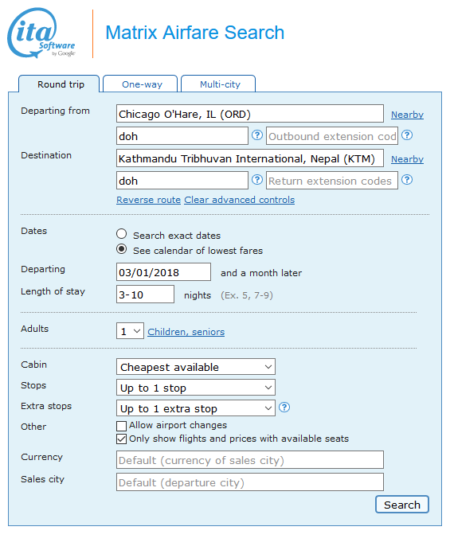The height and width of the screenshot is (550, 450).
Task: Open help icon beside return extension codes
Action: coord(407,180)
